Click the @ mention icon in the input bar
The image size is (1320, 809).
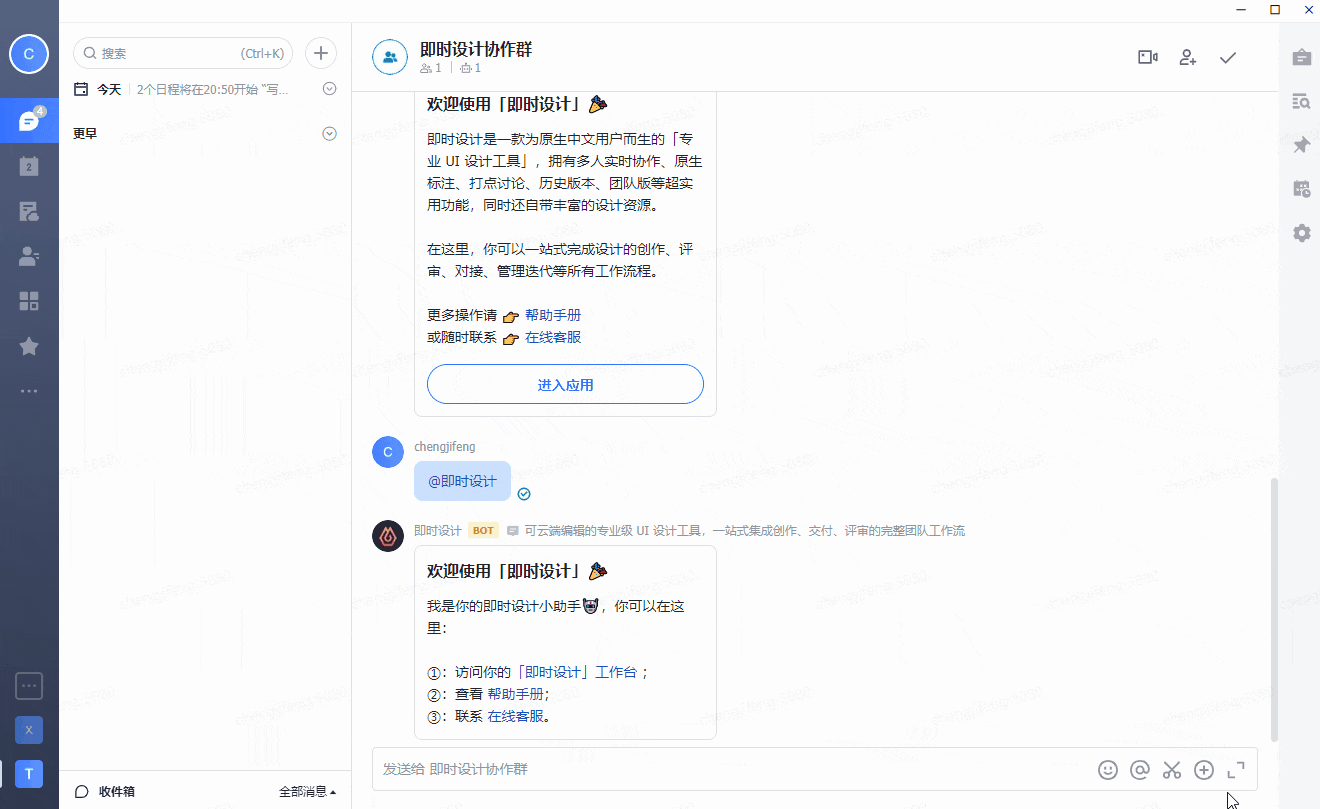(x=1140, y=770)
